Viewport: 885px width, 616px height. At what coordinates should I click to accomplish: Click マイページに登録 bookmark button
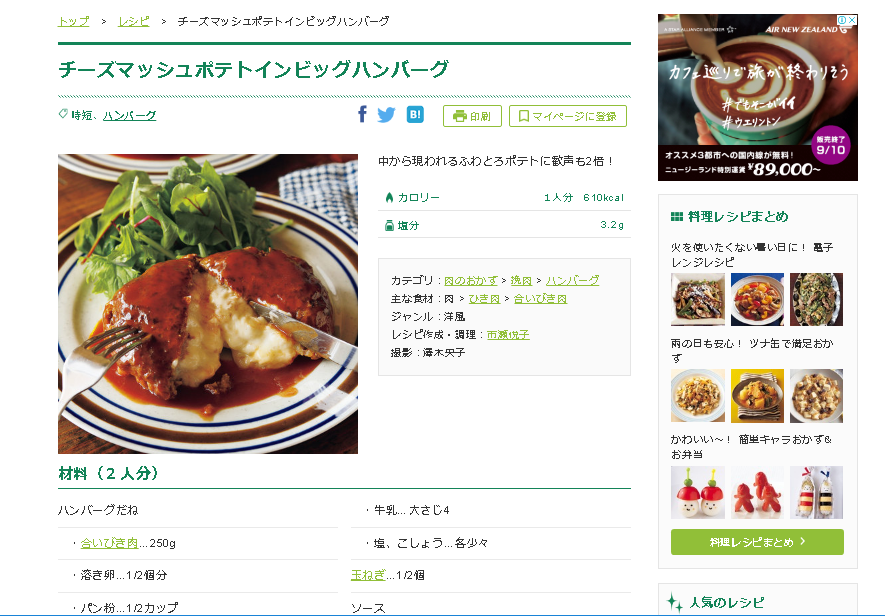[568, 116]
